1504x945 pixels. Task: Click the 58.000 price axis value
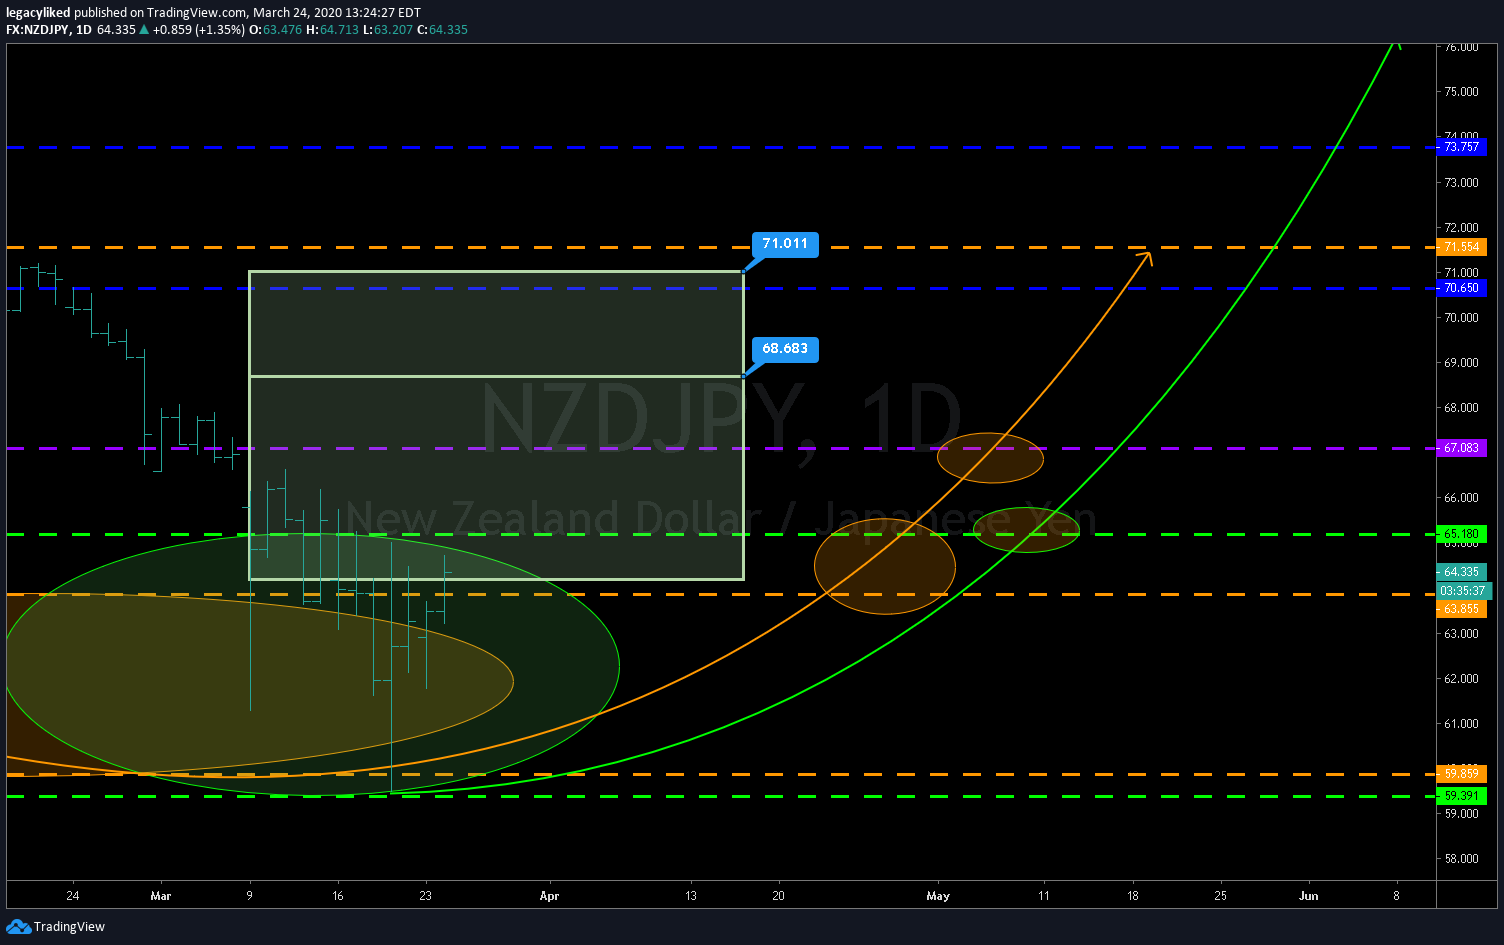pyautogui.click(x=1461, y=859)
